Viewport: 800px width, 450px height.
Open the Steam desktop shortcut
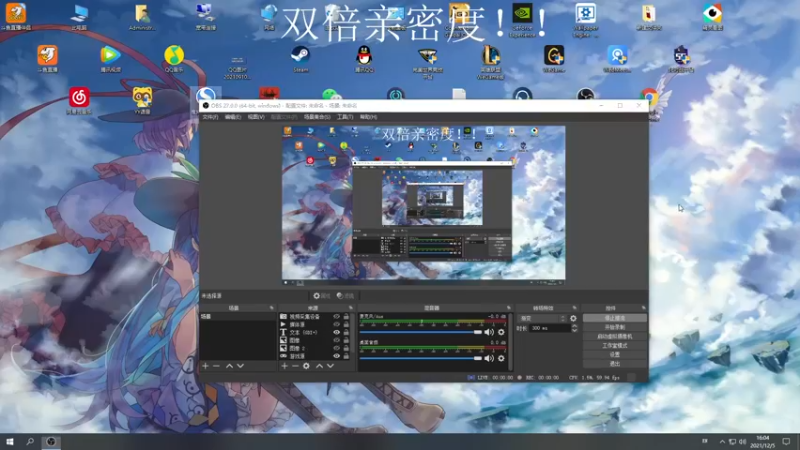tap(300, 58)
